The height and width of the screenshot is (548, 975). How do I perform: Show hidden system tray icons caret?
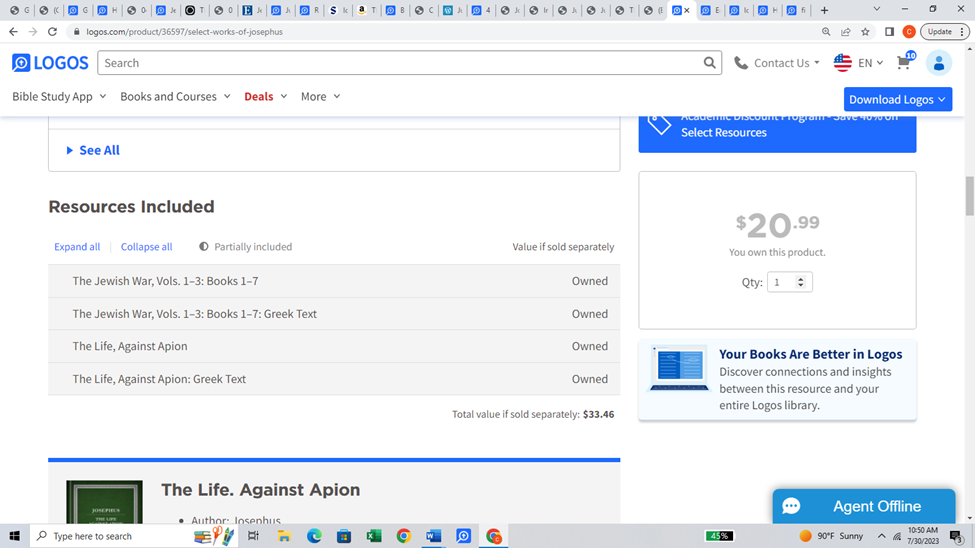coord(881,536)
